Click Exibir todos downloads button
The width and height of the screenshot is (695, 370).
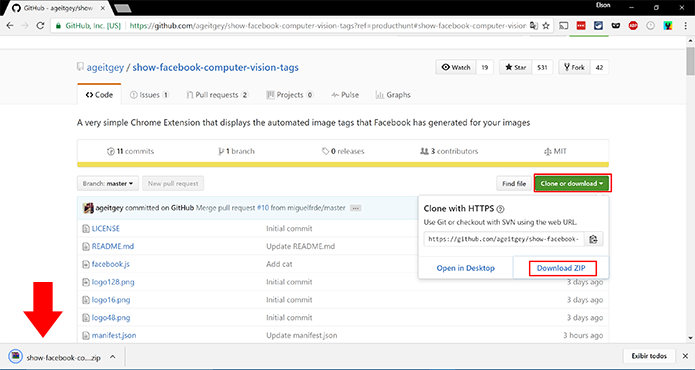point(649,356)
